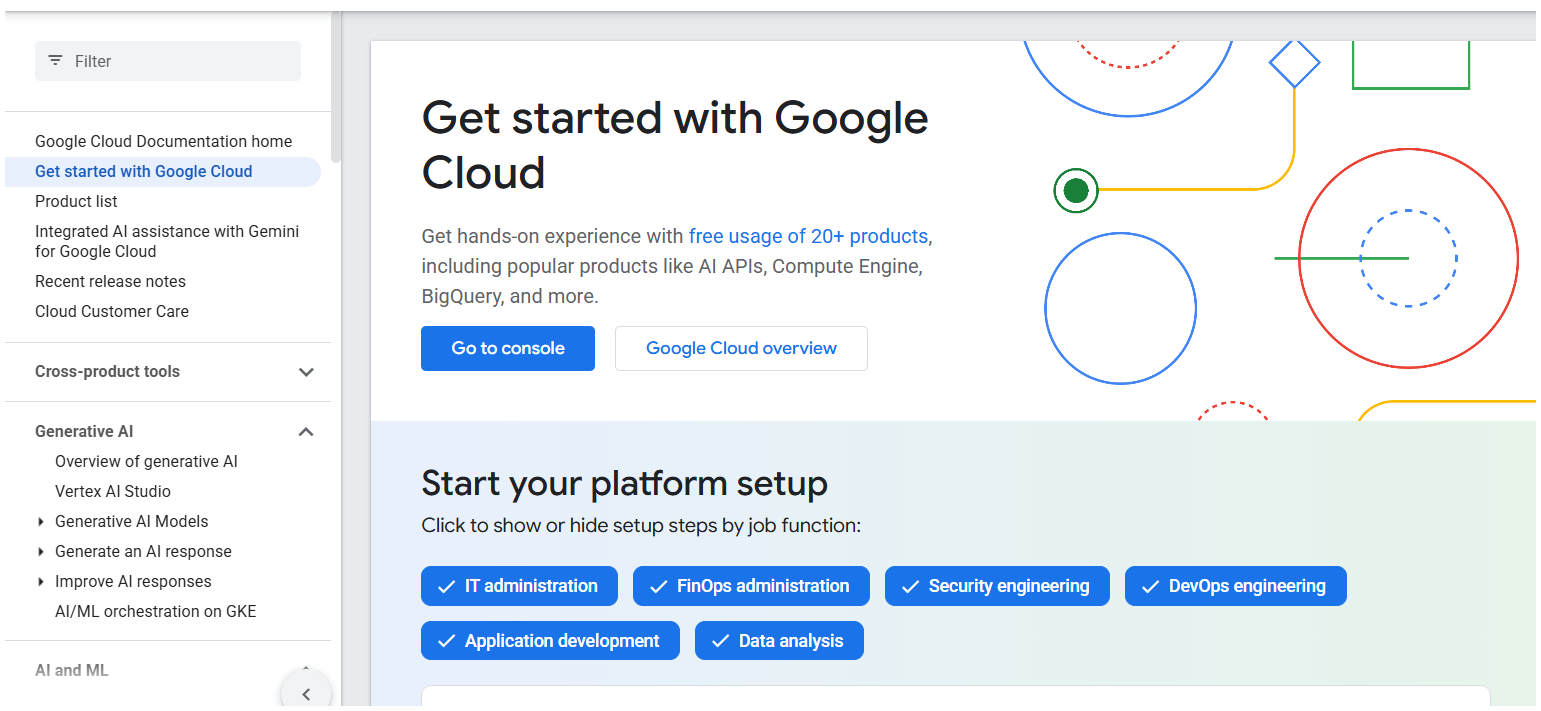This screenshot has width=1541, height=711.
Task: Open AI/ML orchestration on GKE
Action: pyautogui.click(x=156, y=611)
